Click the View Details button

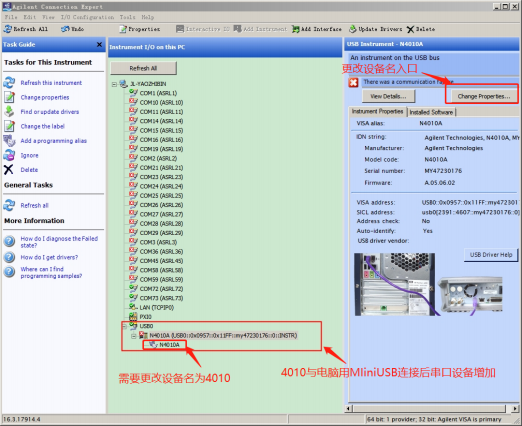pyautogui.click(x=388, y=96)
